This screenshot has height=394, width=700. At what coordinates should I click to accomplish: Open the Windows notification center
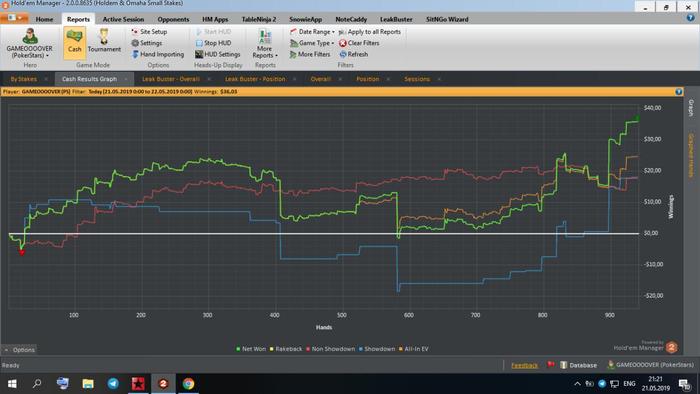click(684, 383)
